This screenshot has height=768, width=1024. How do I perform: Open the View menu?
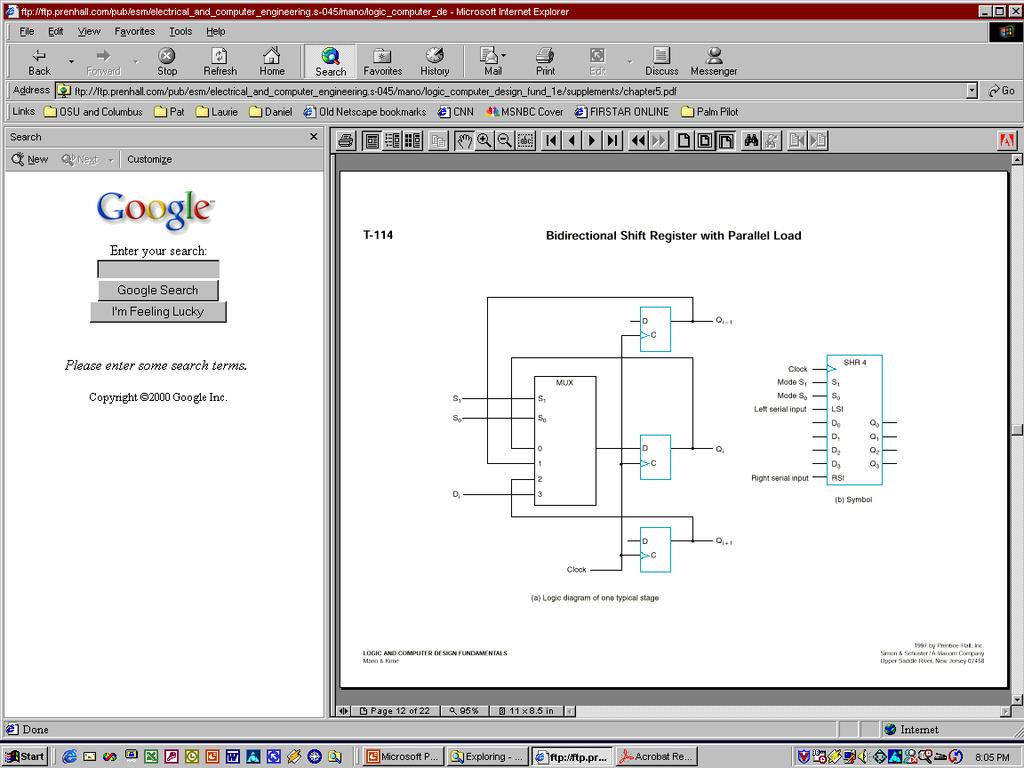click(x=89, y=31)
